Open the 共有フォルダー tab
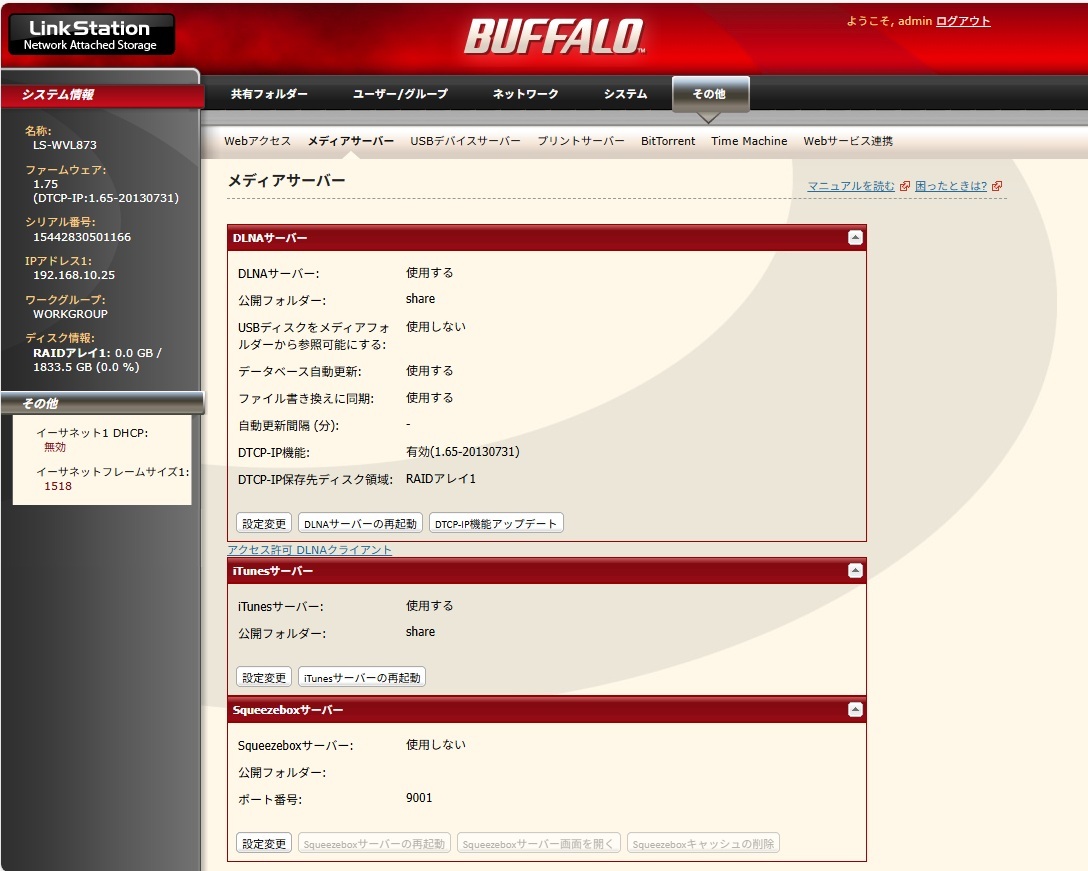Image resolution: width=1088 pixels, height=871 pixels. [x=269, y=94]
